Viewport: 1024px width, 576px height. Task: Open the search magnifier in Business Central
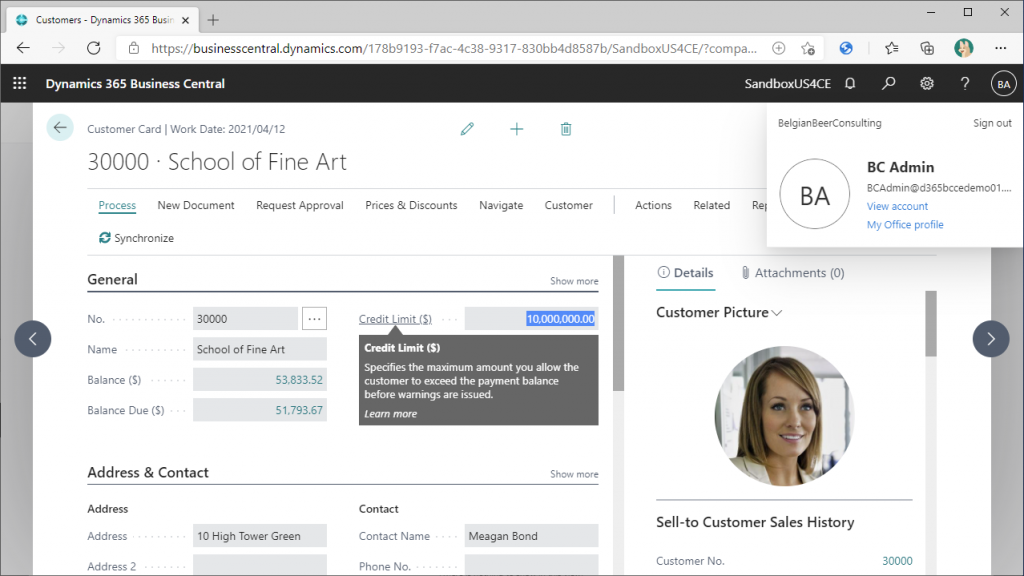coord(888,84)
